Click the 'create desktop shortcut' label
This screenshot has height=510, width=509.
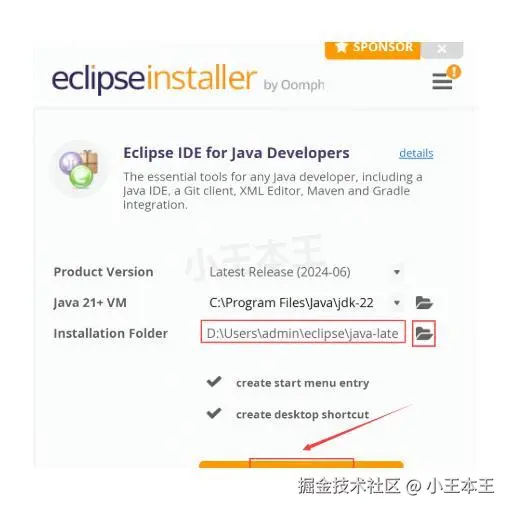tap(302, 414)
